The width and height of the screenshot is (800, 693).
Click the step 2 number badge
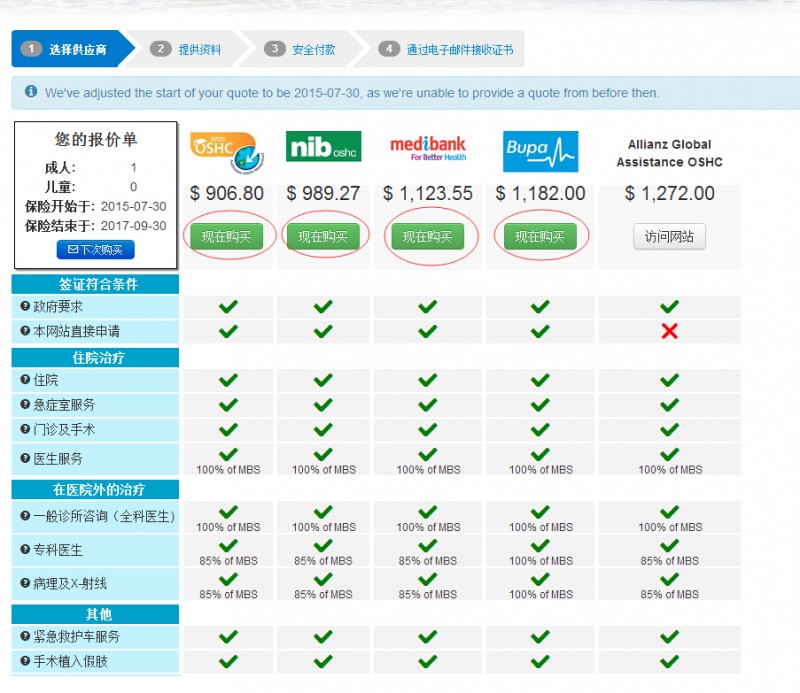[161, 49]
